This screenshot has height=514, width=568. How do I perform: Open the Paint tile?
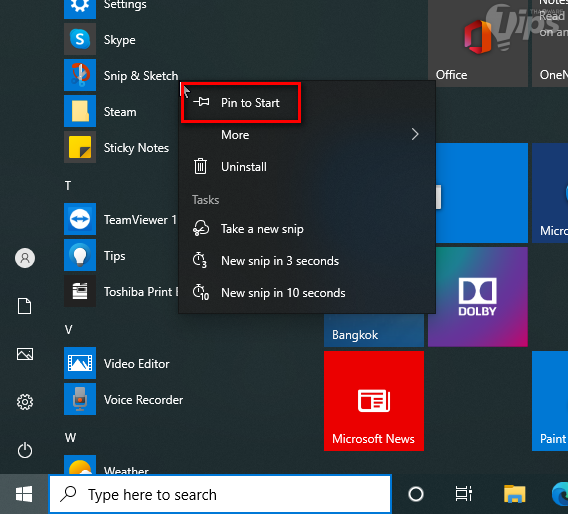pyautogui.click(x=550, y=401)
